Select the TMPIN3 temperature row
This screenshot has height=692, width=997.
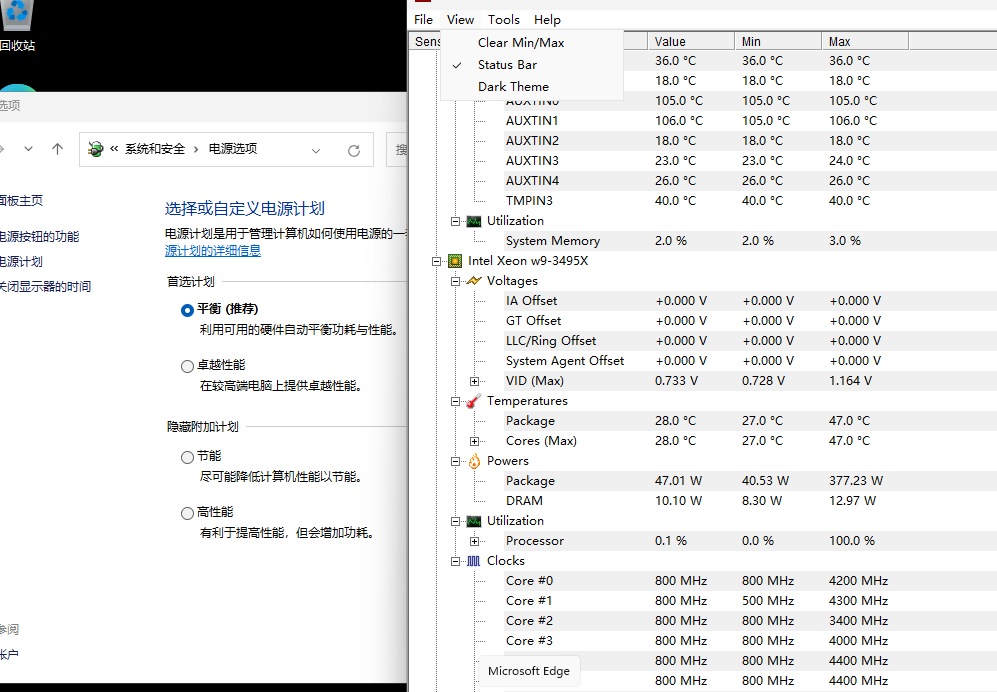pyautogui.click(x=750, y=200)
